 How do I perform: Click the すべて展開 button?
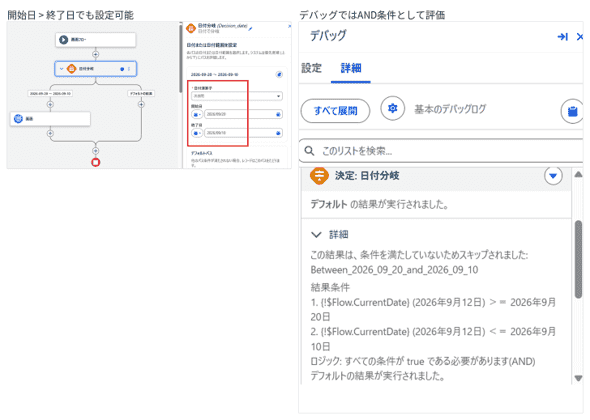coord(335,111)
